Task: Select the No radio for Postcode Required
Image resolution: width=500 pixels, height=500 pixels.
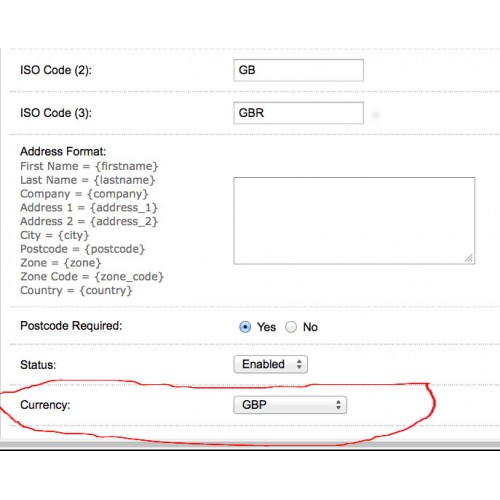Action: coord(291,327)
